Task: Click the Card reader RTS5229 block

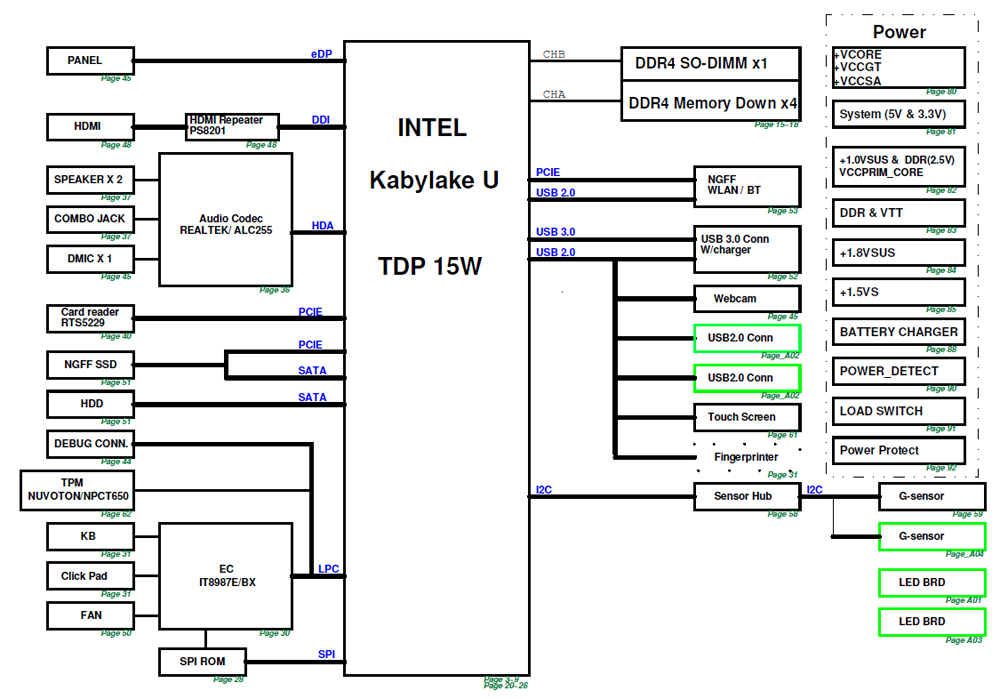Action: (90, 318)
